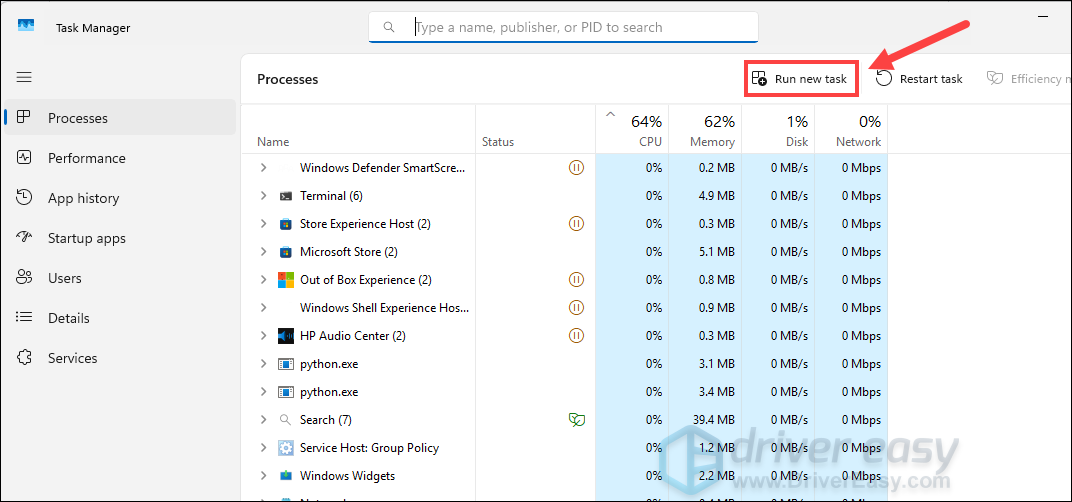Click the Users sidebar icon
The height and width of the screenshot is (502, 1072).
(24, 278)
